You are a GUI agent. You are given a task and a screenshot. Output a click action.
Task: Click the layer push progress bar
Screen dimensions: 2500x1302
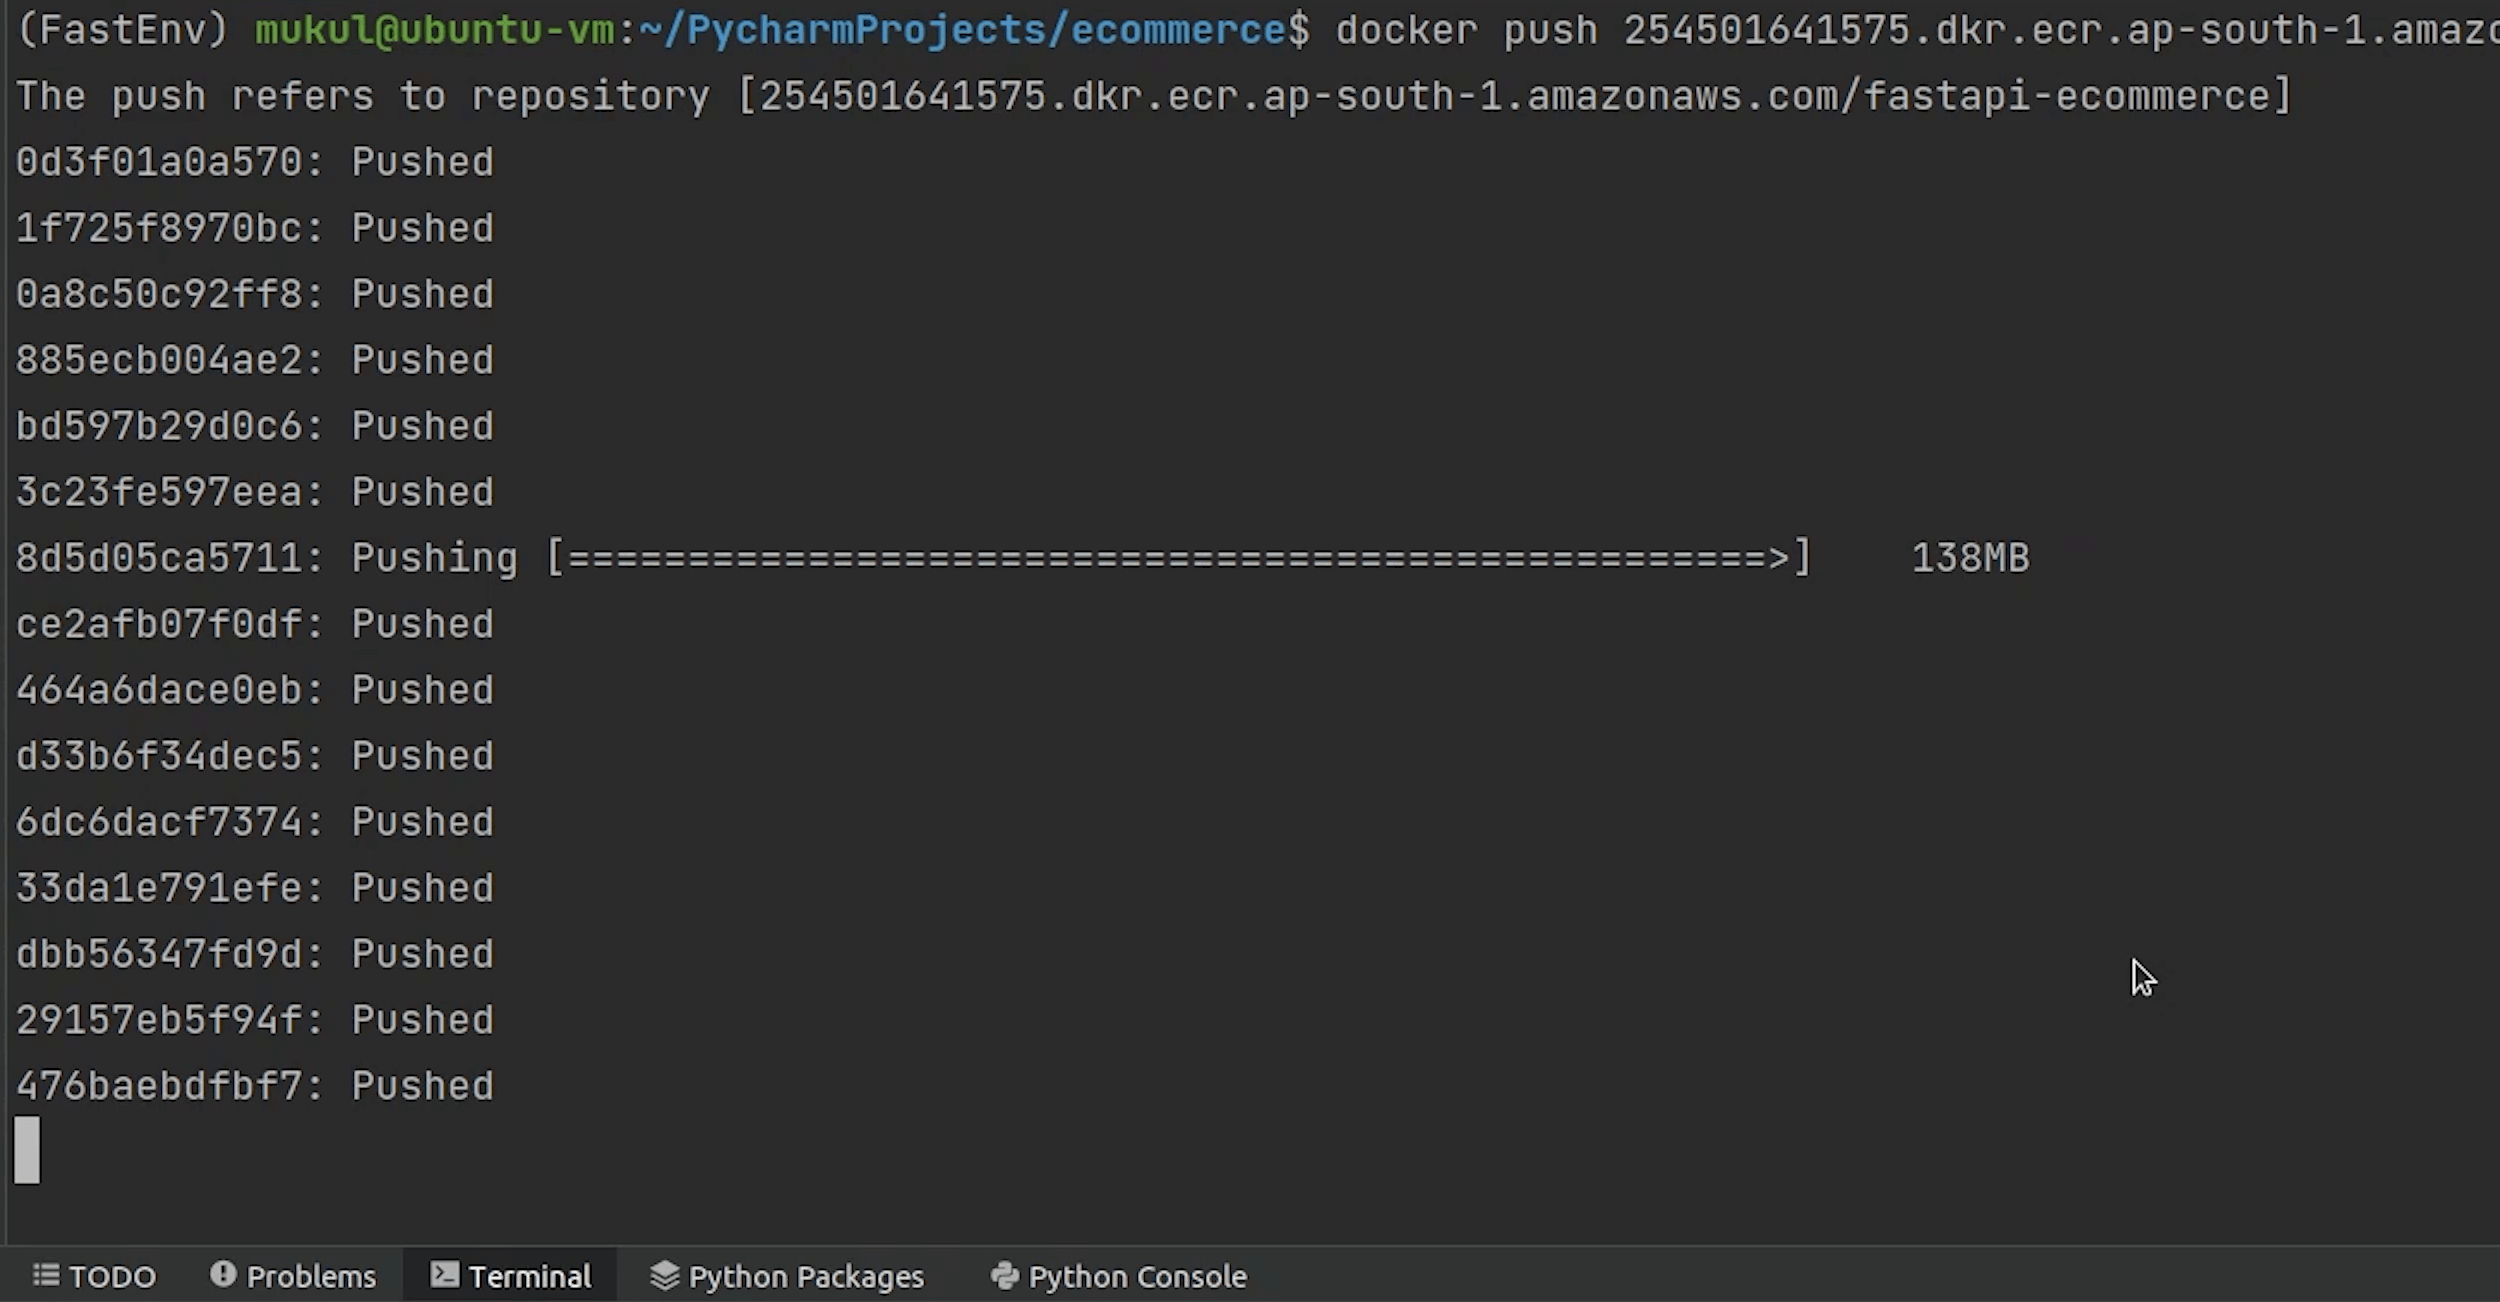(1178, 558)
